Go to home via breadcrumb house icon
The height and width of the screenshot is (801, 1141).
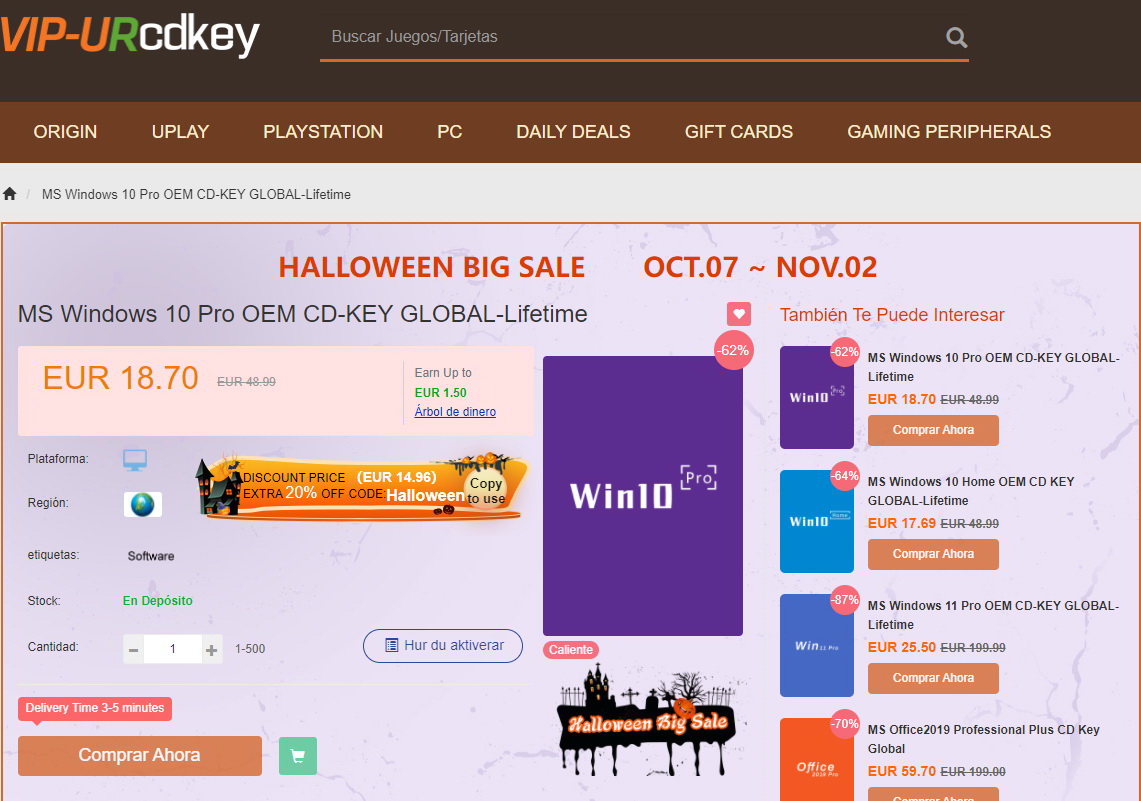pos(9,194)
